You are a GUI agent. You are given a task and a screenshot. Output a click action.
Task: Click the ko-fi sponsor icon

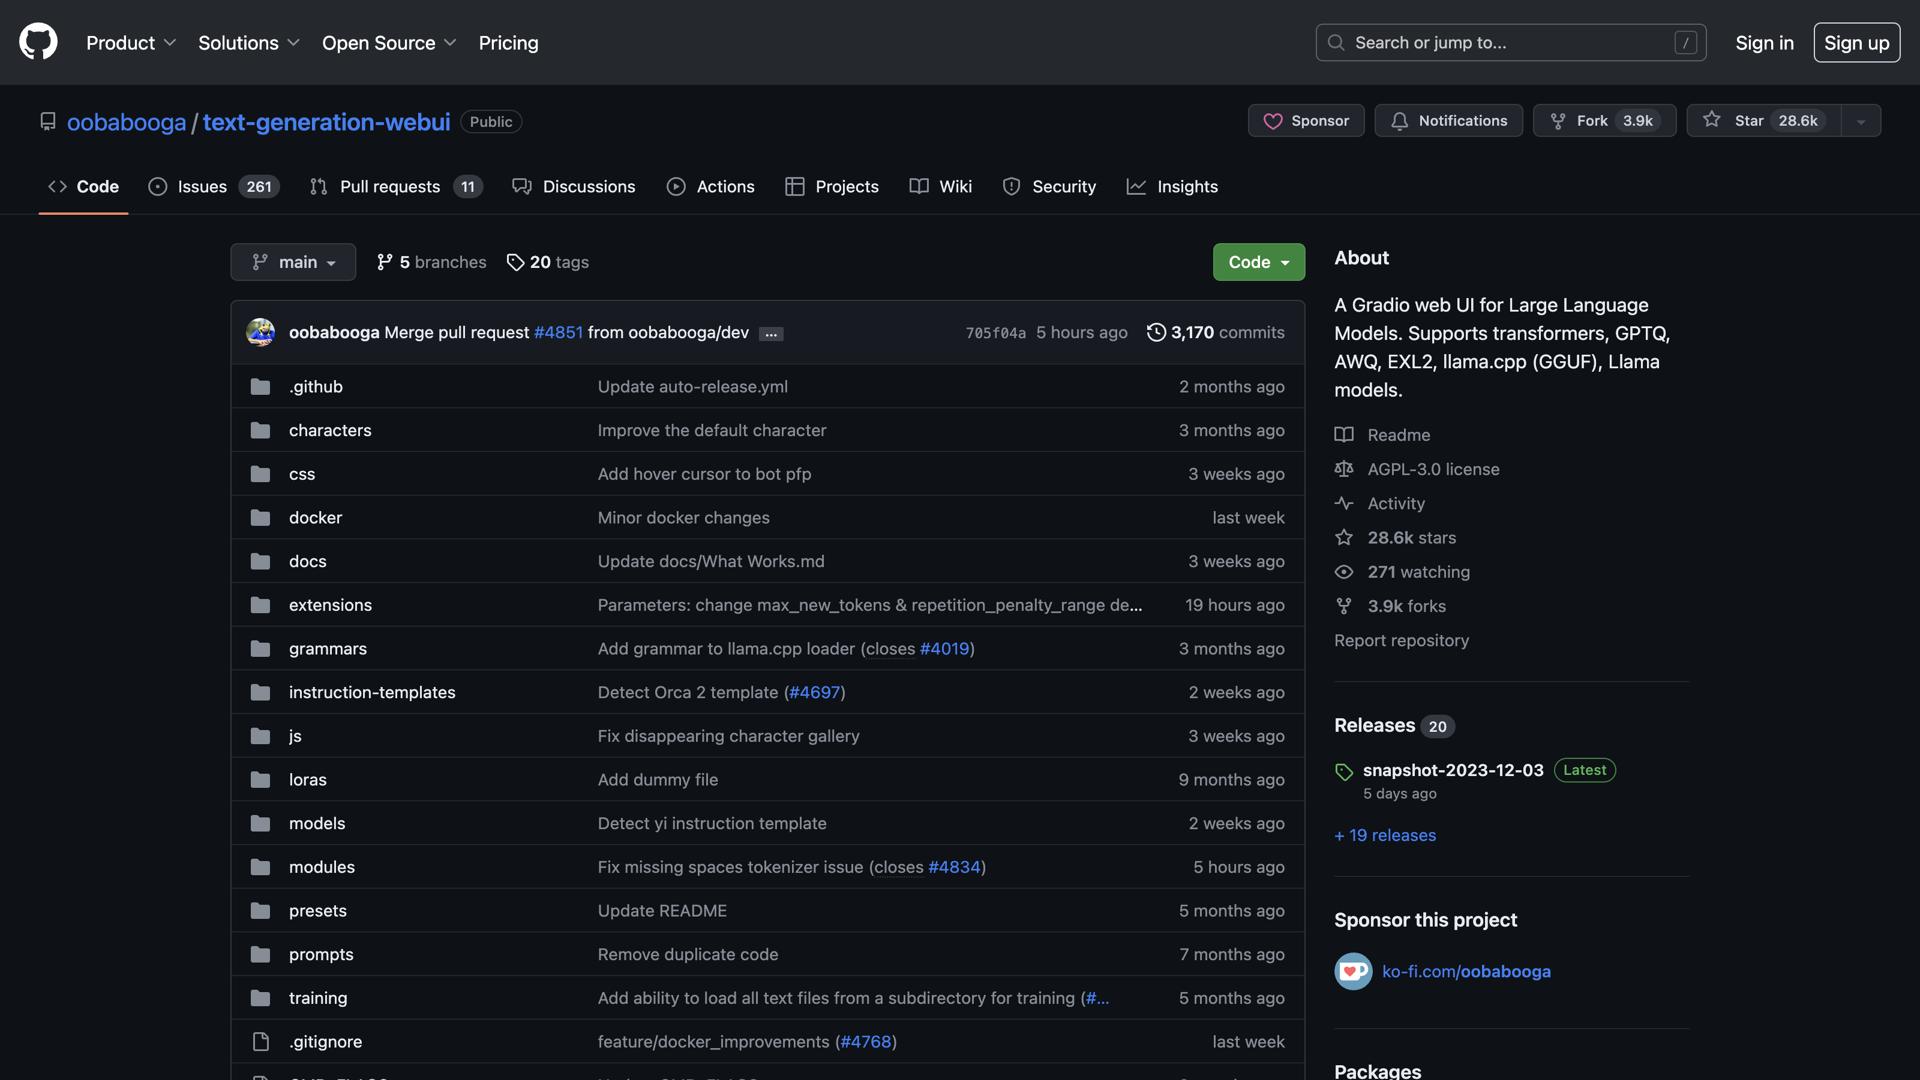point(1353,971)
